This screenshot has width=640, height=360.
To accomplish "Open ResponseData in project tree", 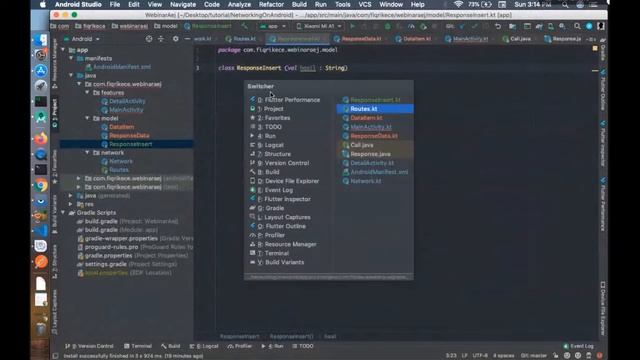I will [129, 136].
